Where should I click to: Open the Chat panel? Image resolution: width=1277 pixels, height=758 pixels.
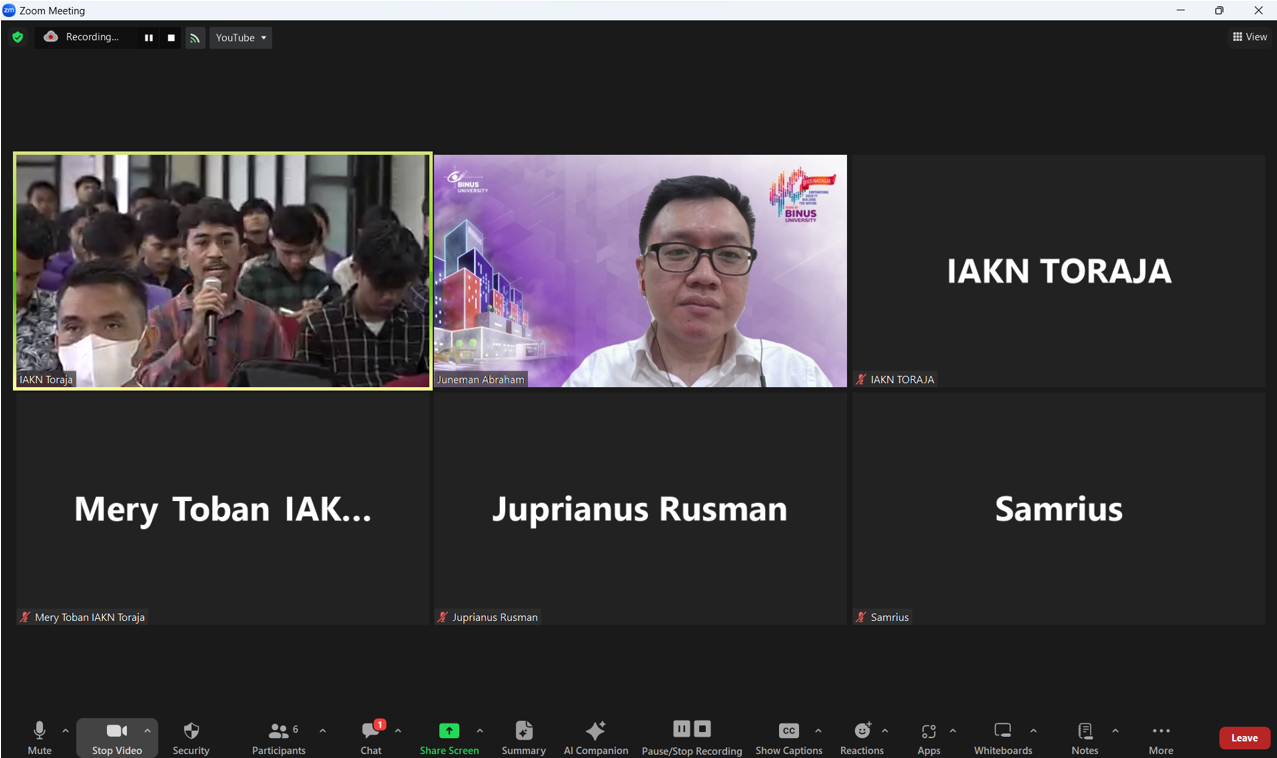(371, 738)
